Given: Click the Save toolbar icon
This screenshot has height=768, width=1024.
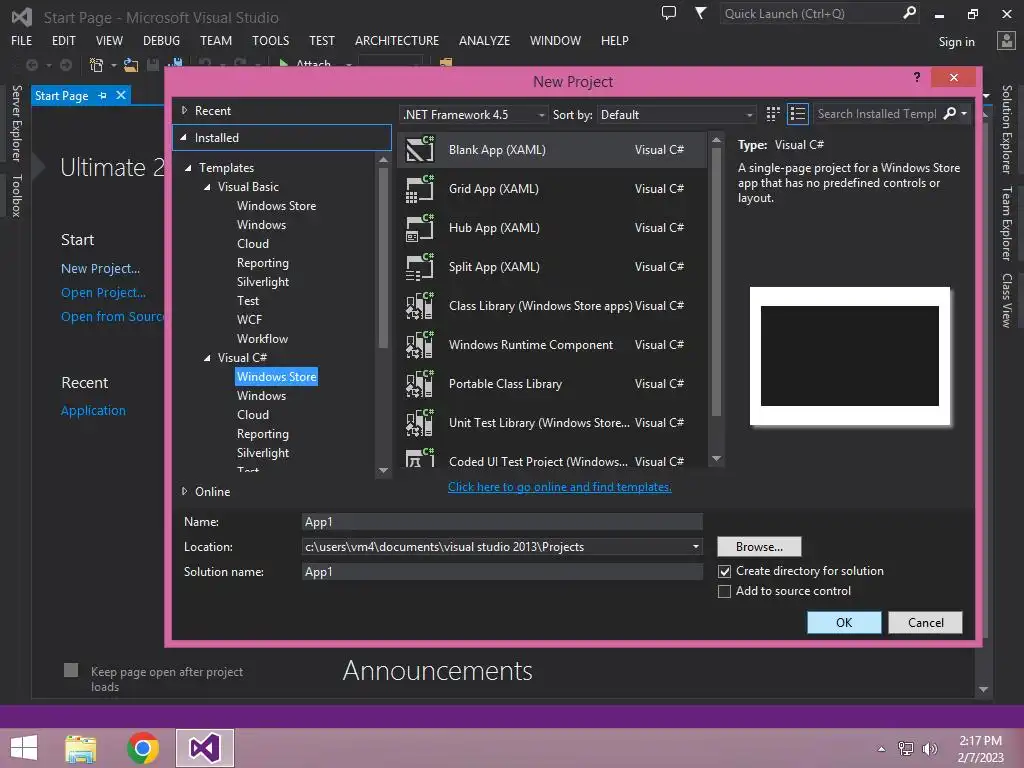Looking at the screenshot, I should tap(153, 65).
